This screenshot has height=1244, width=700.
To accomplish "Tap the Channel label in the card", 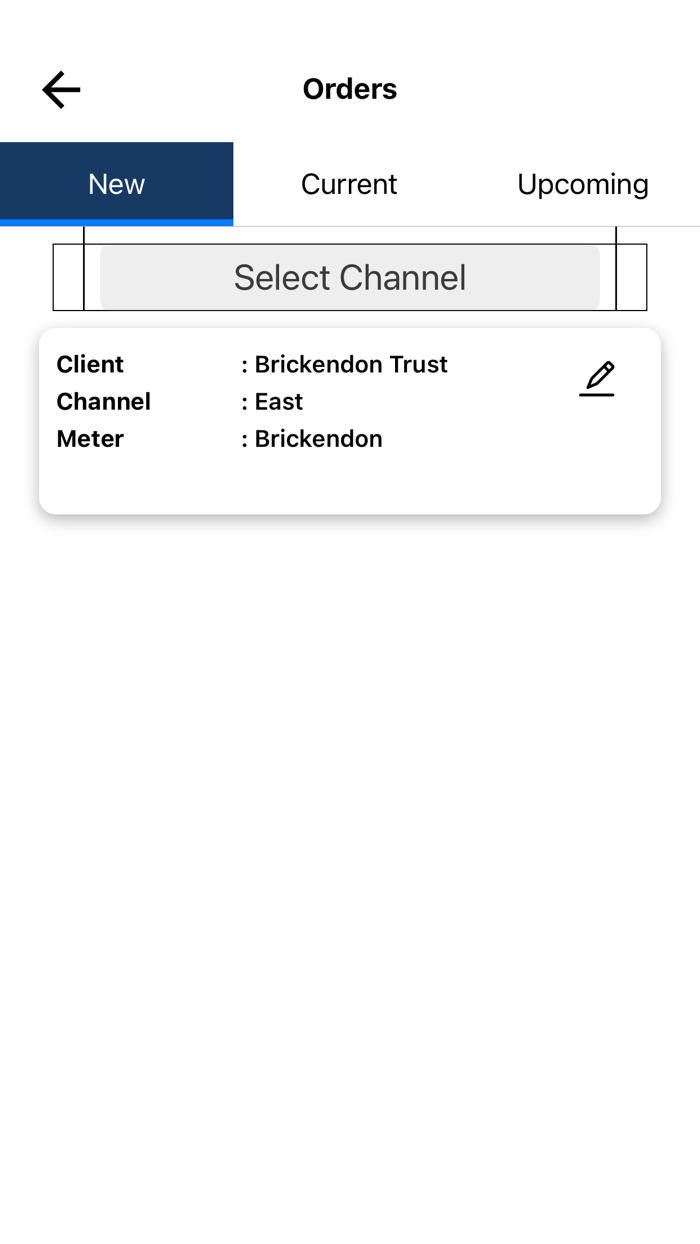I will (x=103, y=401).
